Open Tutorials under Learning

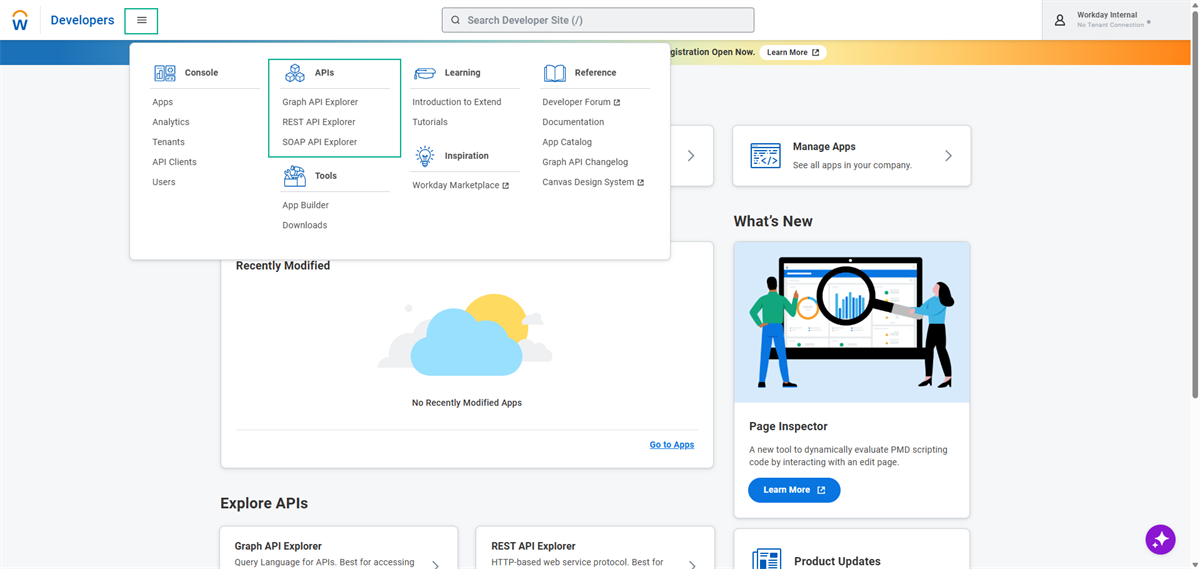click(x=430, y=122)
